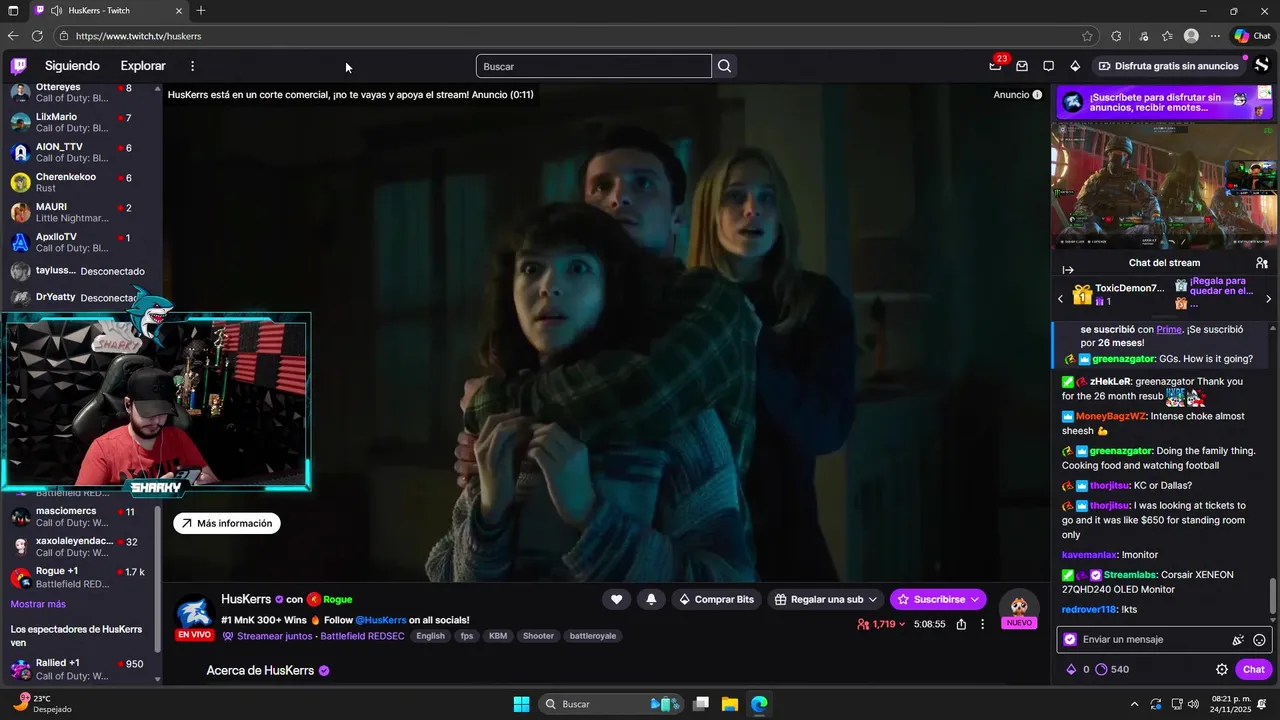Click the Comprar Bits button
This screenshot has height=720, width=1280.
[715, 599]
